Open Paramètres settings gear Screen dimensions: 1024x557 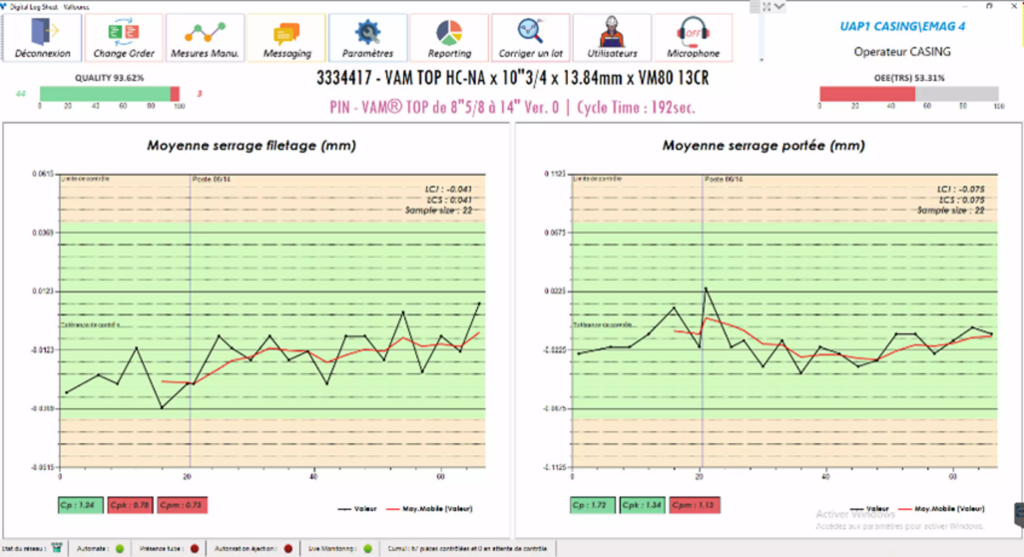point(368,38)
